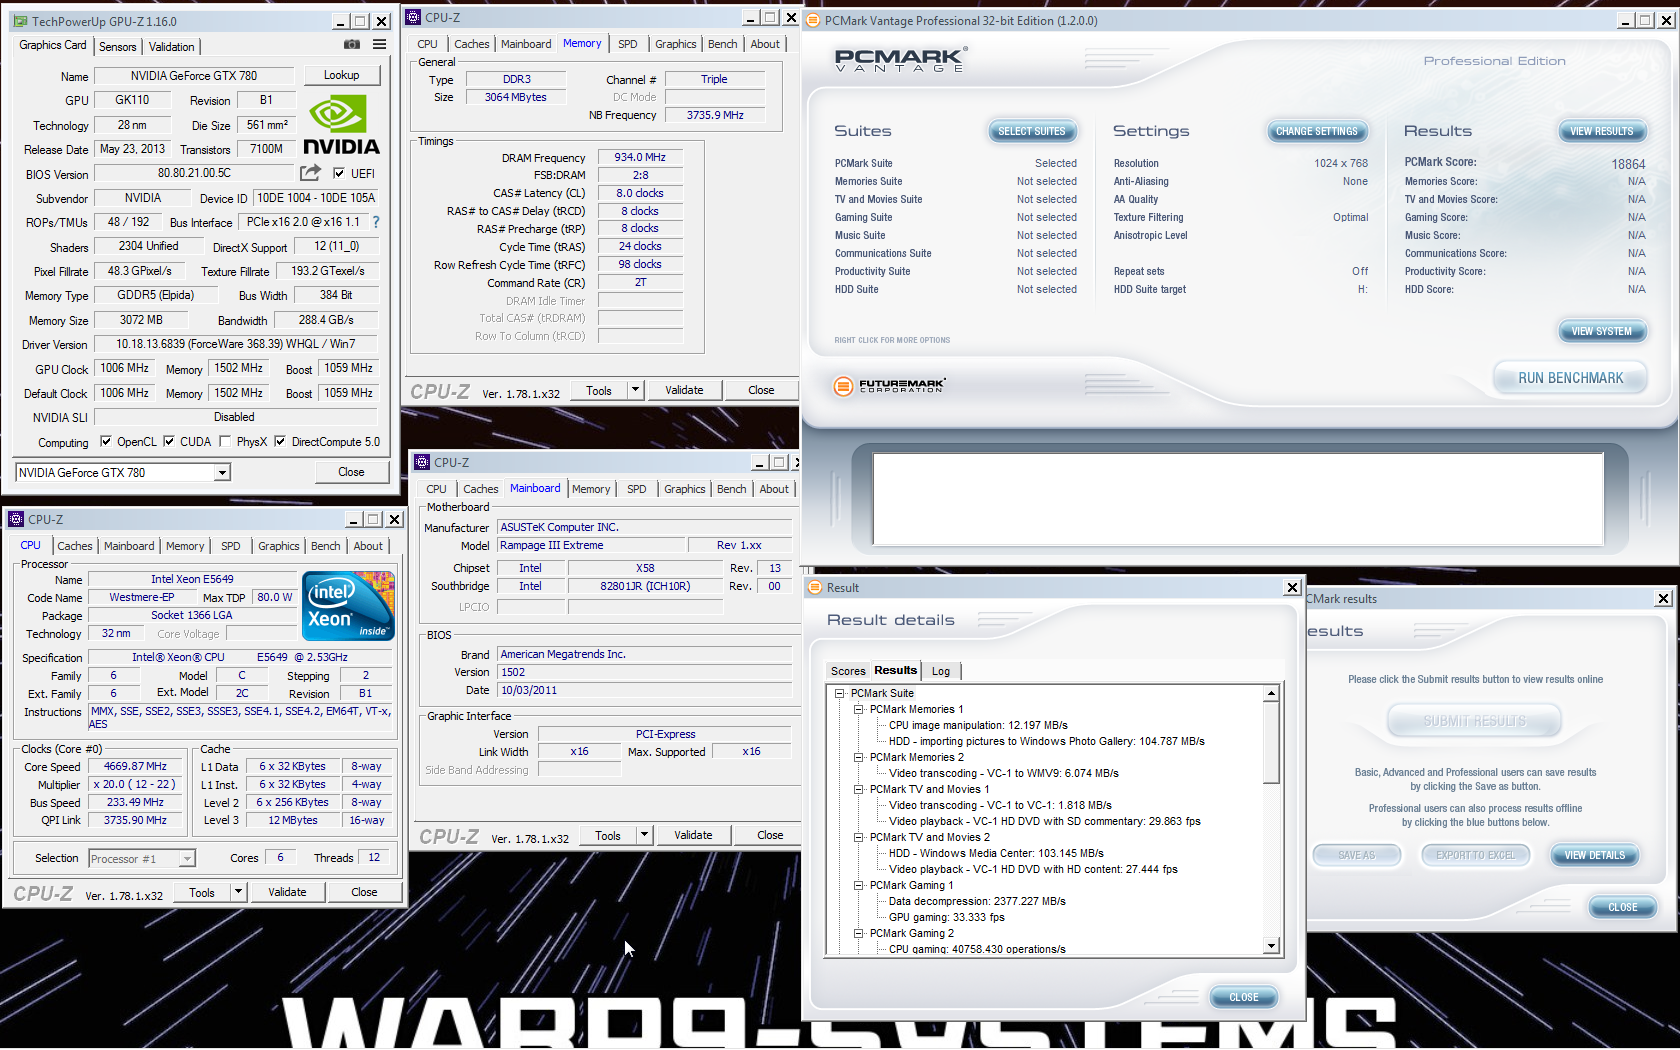The image size is (1680, 1050).
Task: Click the Result details scrollbar up arrow
Action: (1271, 693)
